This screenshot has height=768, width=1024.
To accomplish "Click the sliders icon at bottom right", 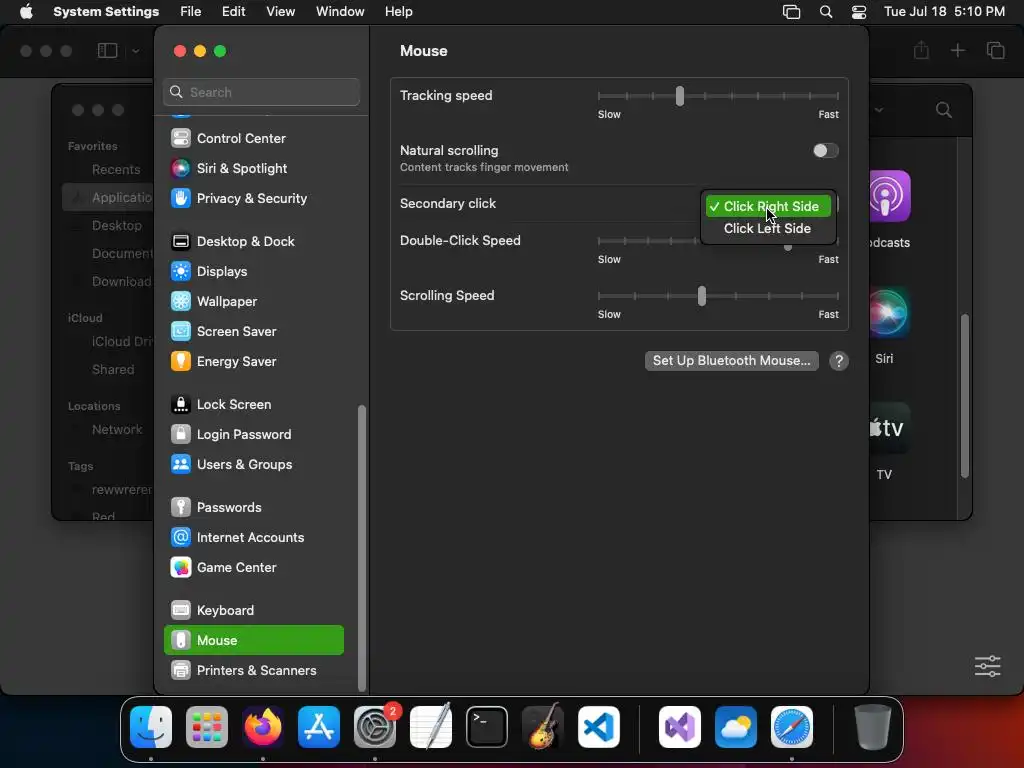I will coord(987,666).
